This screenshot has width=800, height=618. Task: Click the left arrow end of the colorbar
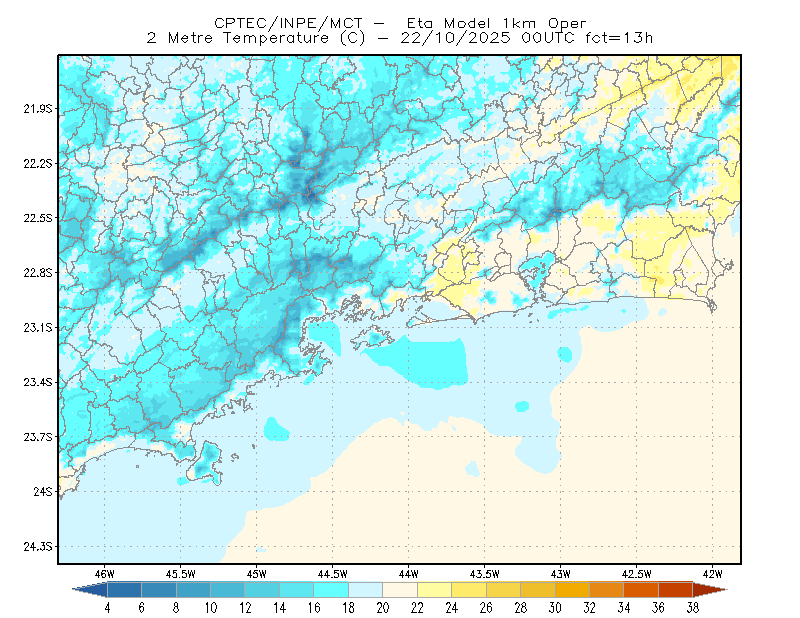pos(90,589)
